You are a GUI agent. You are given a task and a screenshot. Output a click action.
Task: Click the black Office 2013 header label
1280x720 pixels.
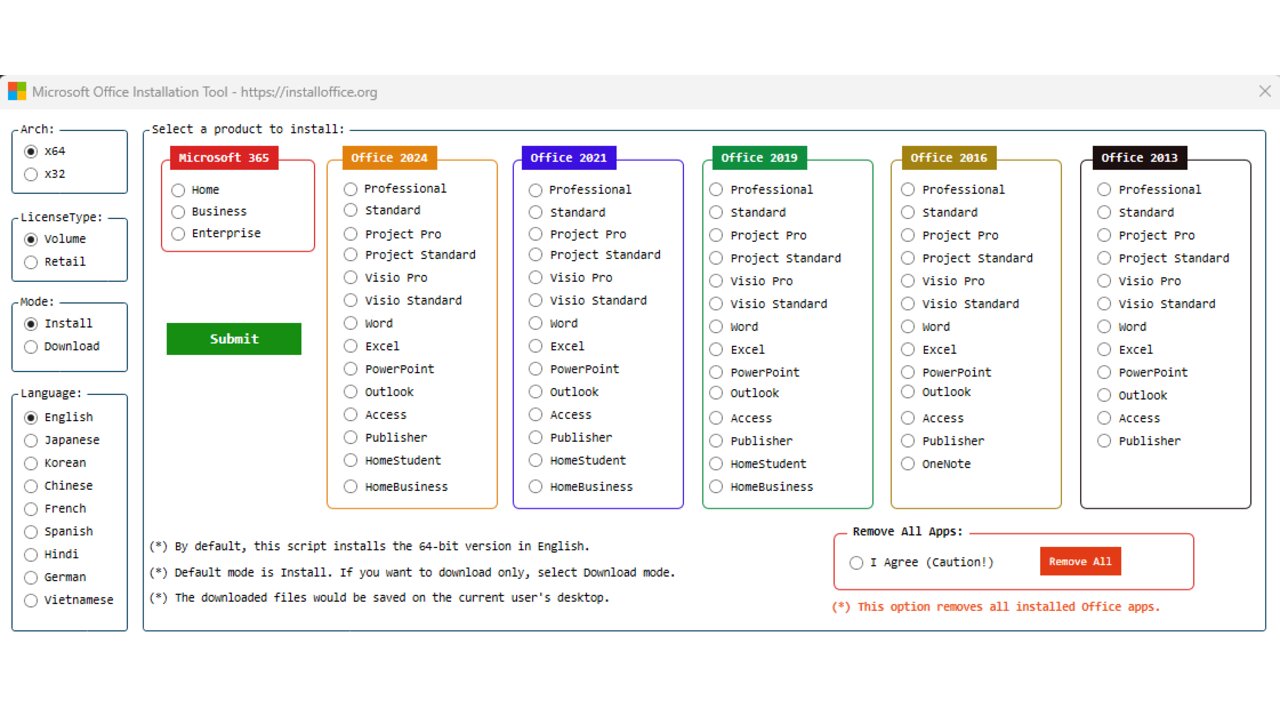(x=1139, y=158)
